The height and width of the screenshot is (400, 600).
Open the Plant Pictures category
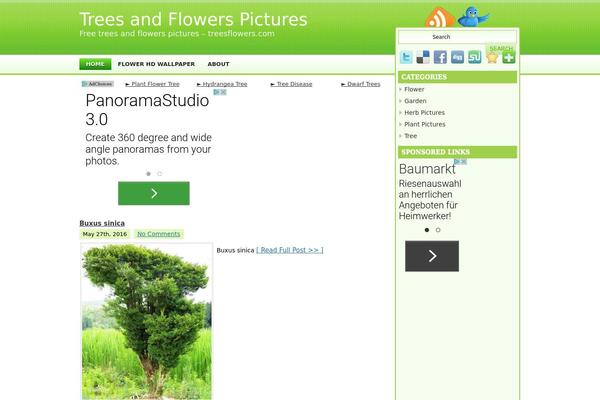pyautogui.click(x=425, y=124)
